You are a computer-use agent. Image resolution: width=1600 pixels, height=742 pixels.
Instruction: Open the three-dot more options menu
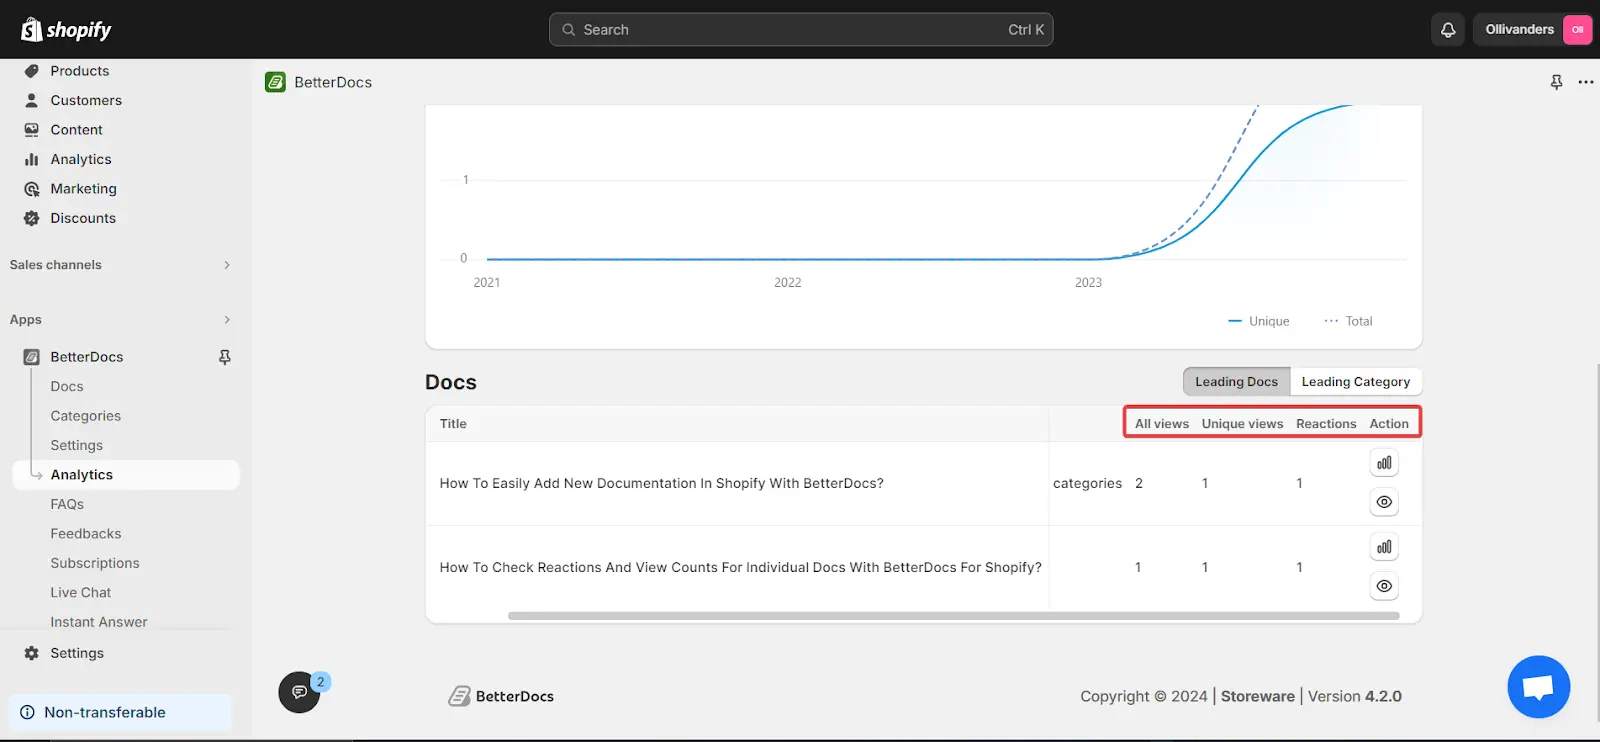(1586, 82)
